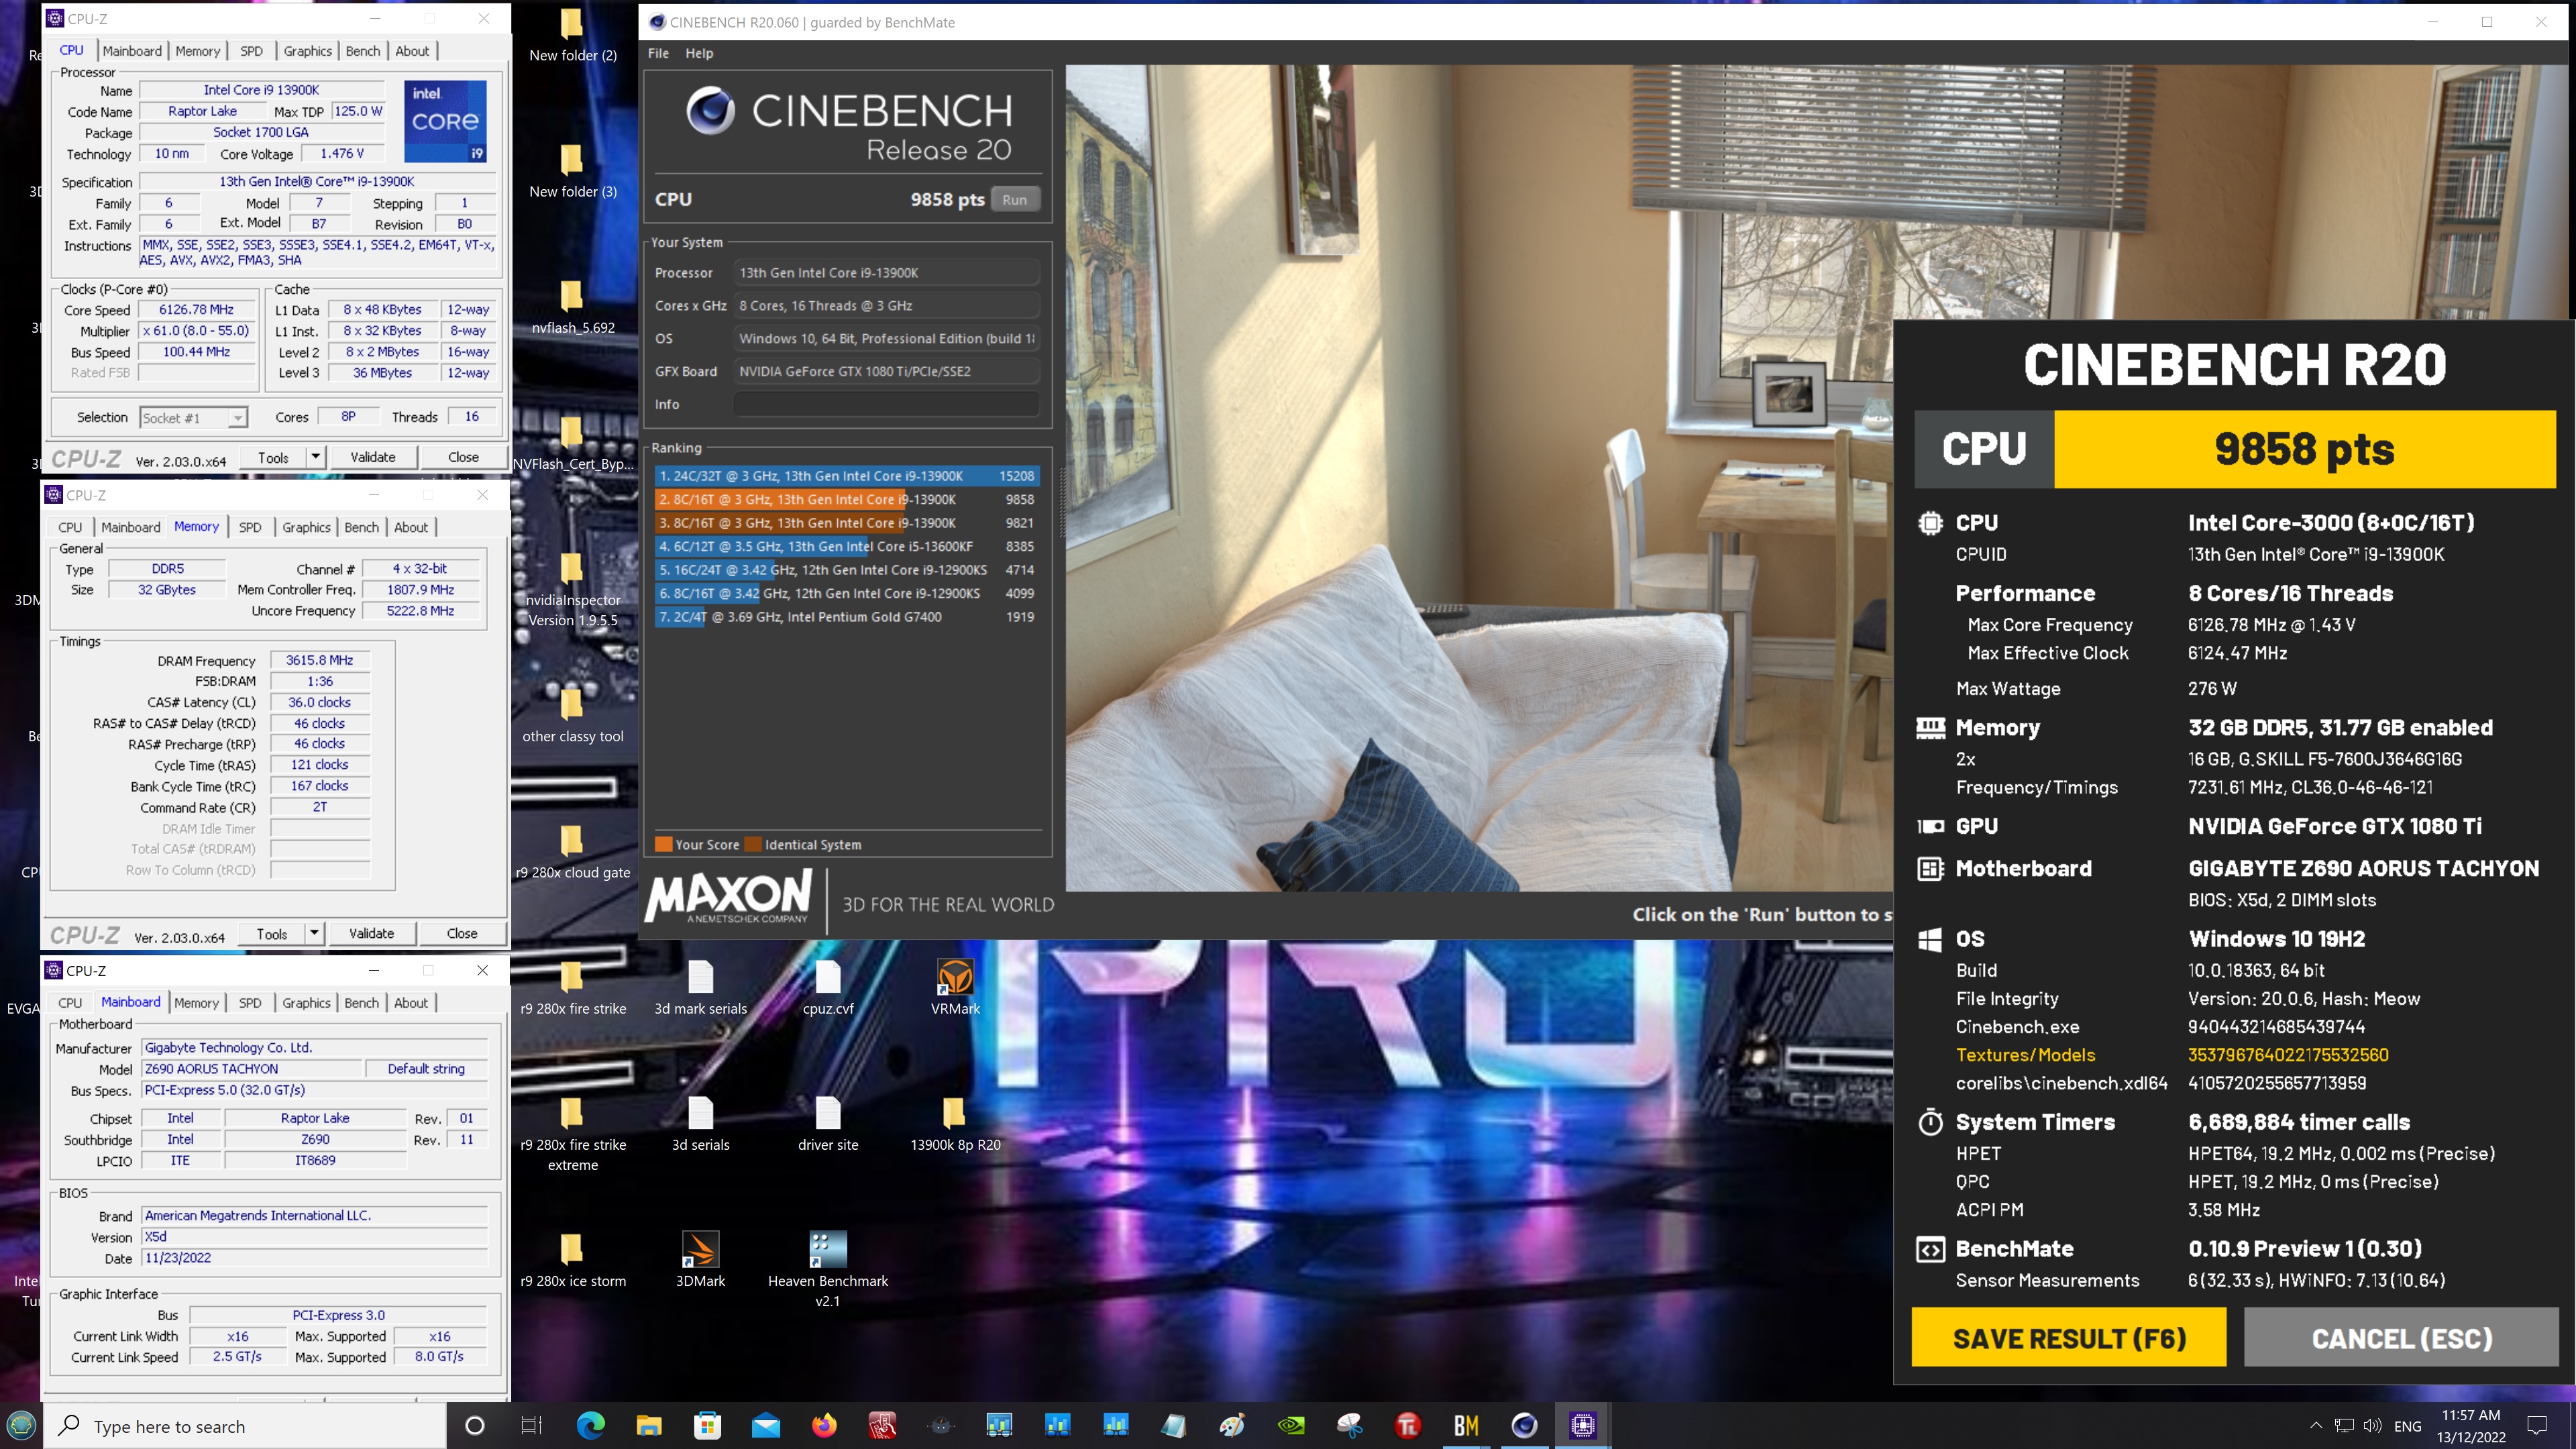Open About tab in CPU-Z CPU window
Screen dimensions: 2576x1449
click(x=412, y=51)
